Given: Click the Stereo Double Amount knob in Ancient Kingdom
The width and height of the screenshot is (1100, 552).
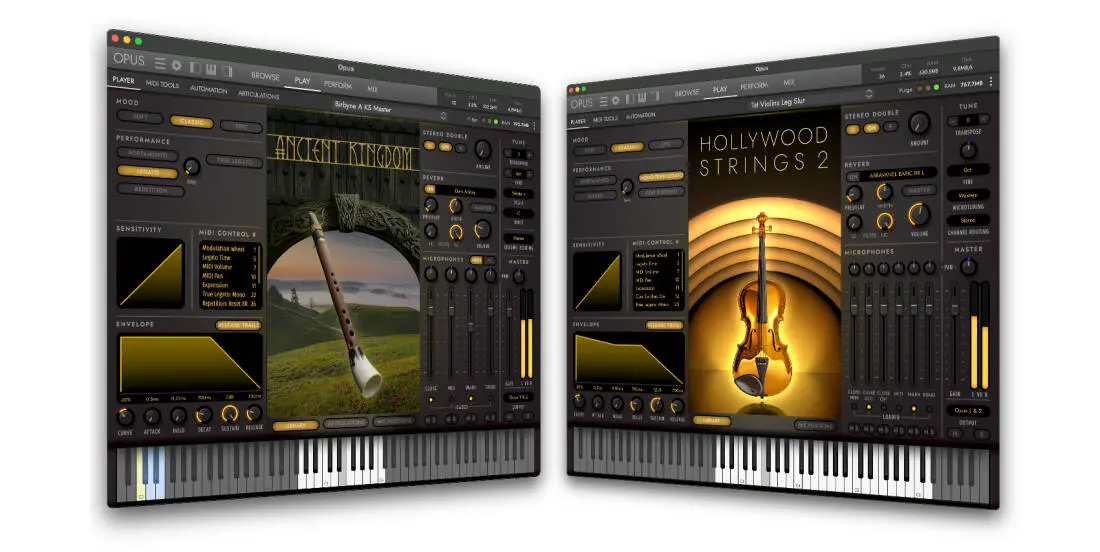Looking at the screenshot, I should pos(484,148).
